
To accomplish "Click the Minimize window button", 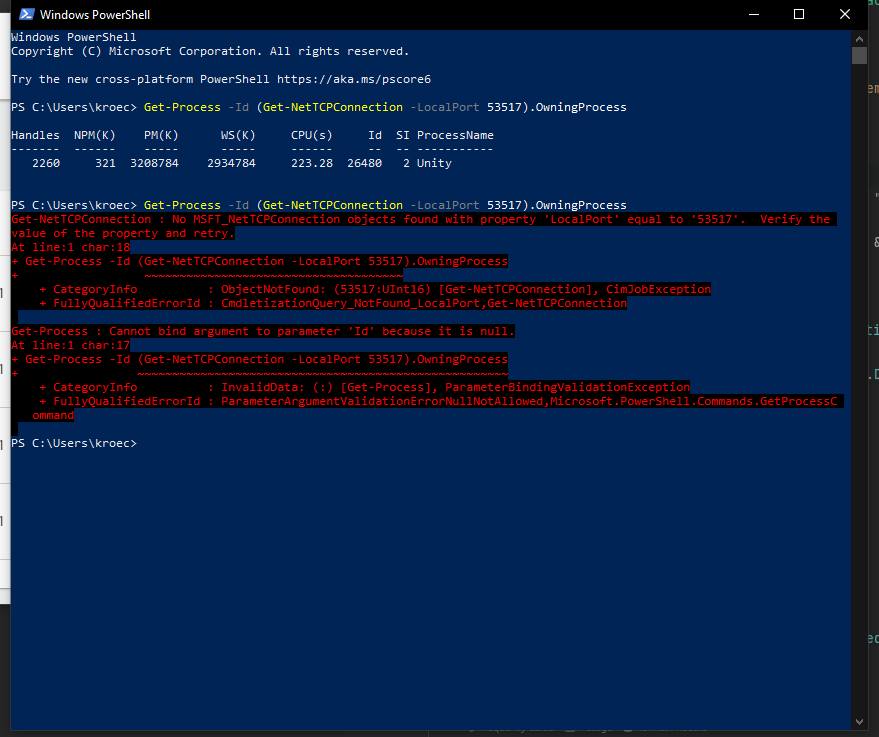I will pyautogui.click(x=753, y=14).
